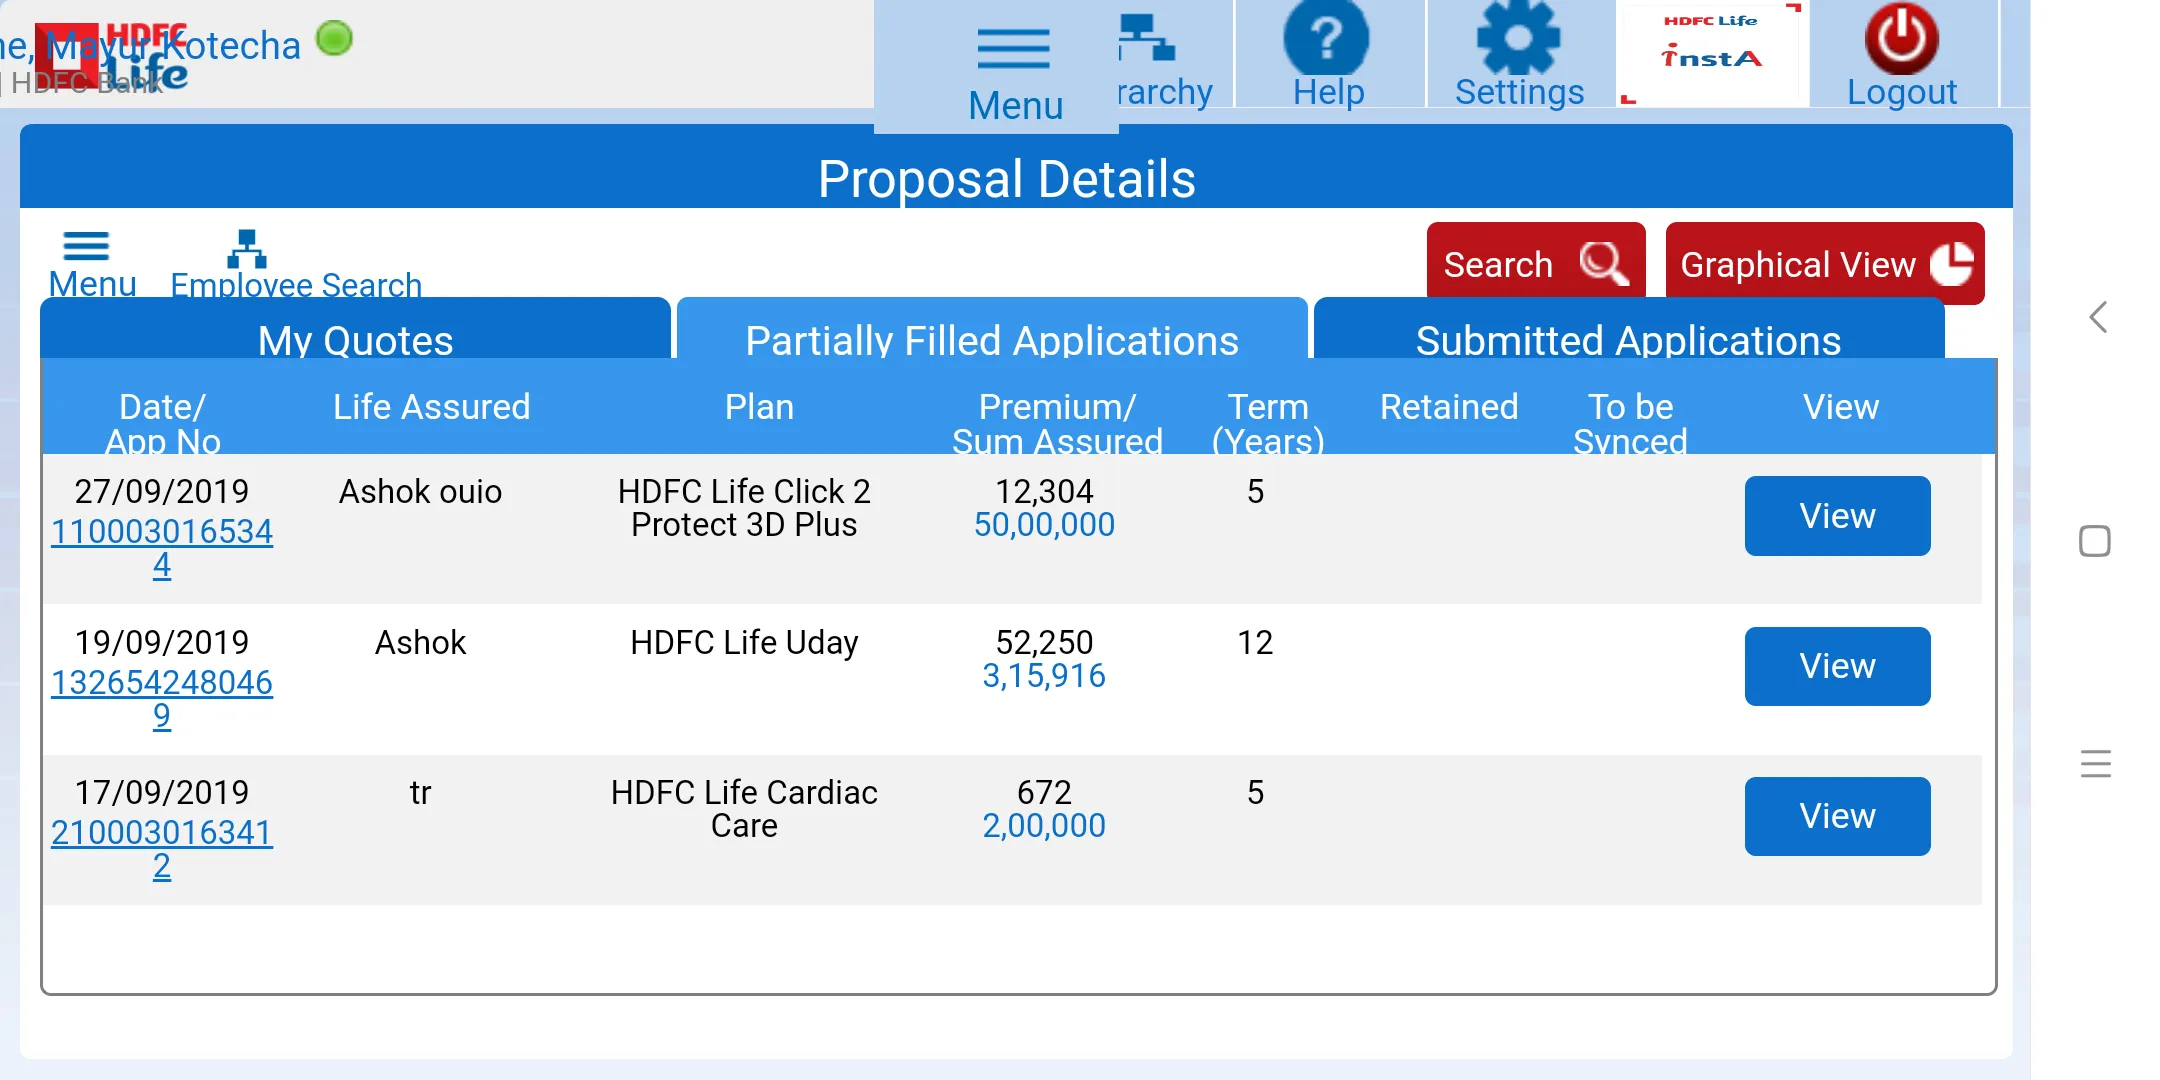View the HDFC Life Cardiac Care application
Viewport: 2160px width, 1080px height.
pyautogui.click(x=1837, y=816)
